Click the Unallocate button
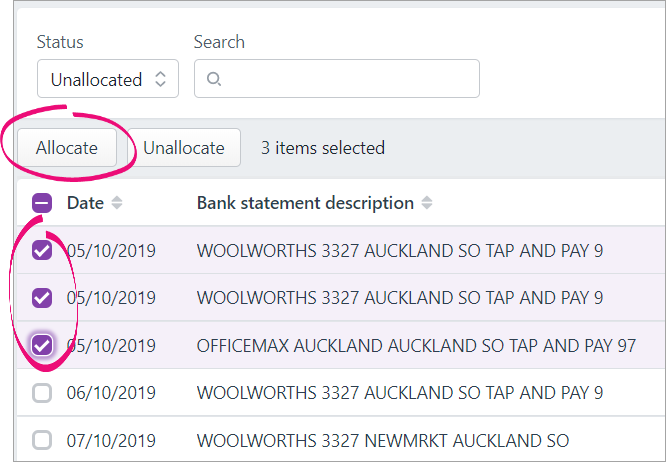Viewport: 666px width, 462px height. pos(184,148)
